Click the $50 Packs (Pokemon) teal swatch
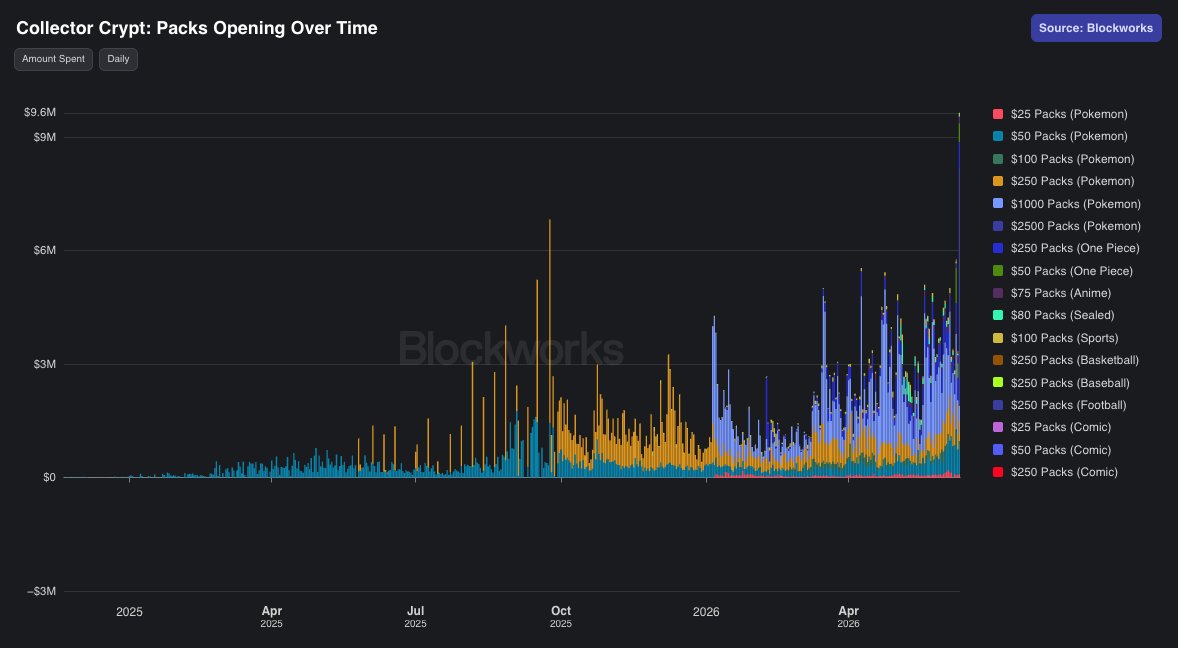The image size is (1178, 648). (998, 136)
